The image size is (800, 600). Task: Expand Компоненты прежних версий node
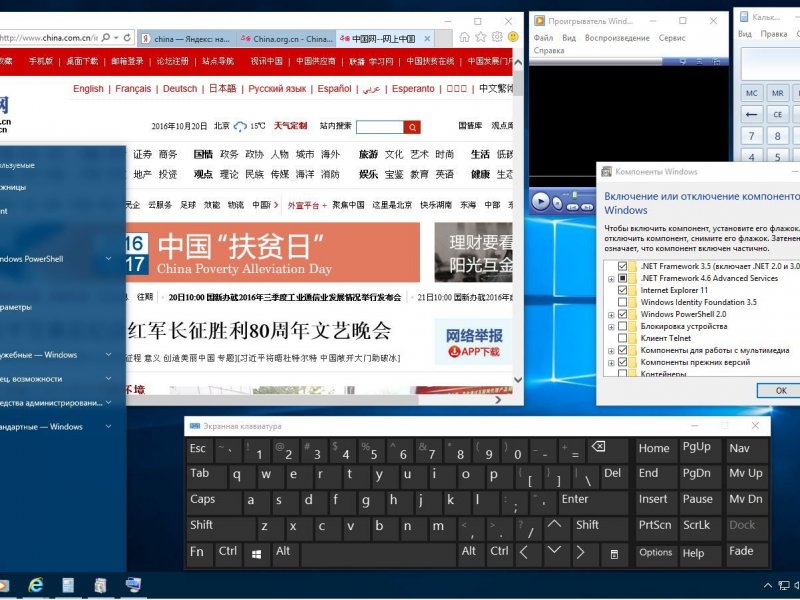611,363
